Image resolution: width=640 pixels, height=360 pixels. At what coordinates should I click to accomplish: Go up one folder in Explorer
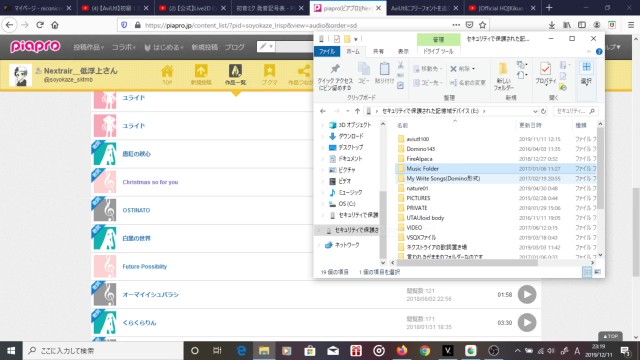358,111
